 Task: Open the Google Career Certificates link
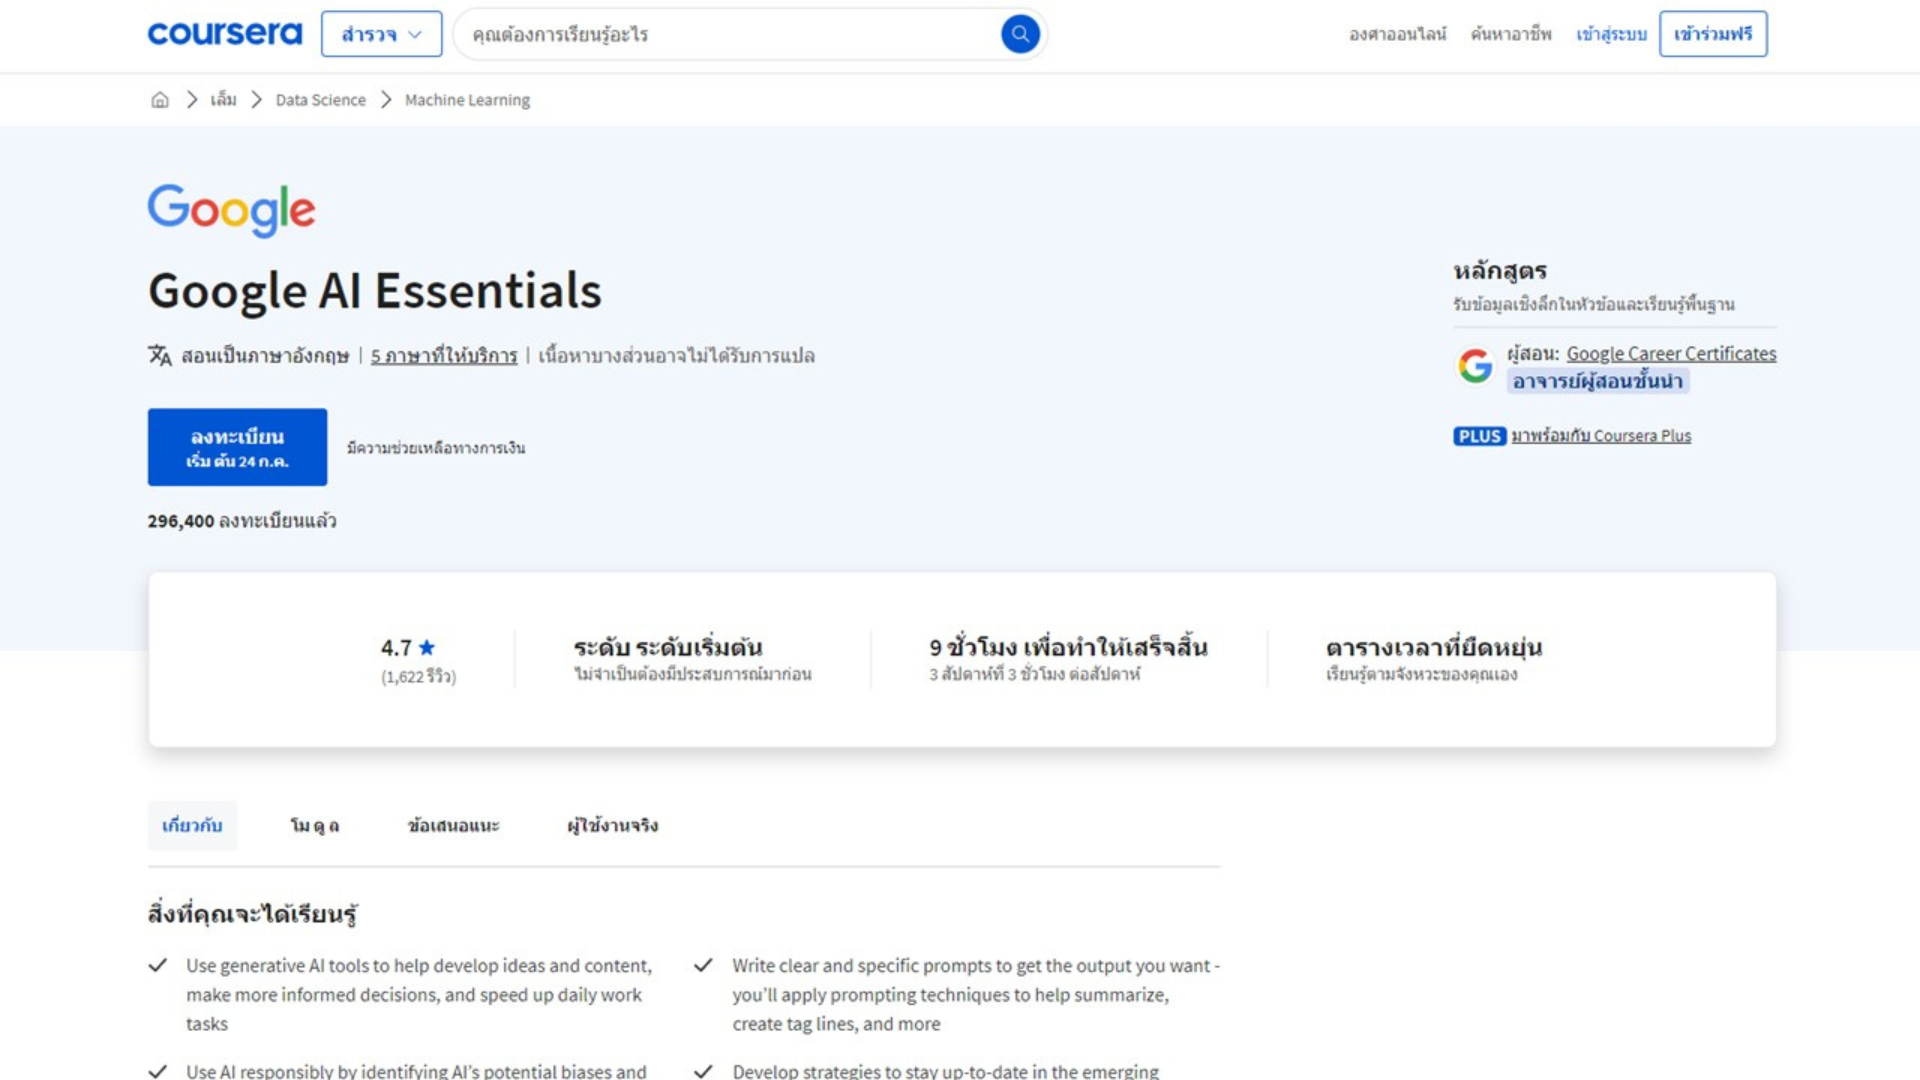pyautogui.click(x=1671, y=354)
